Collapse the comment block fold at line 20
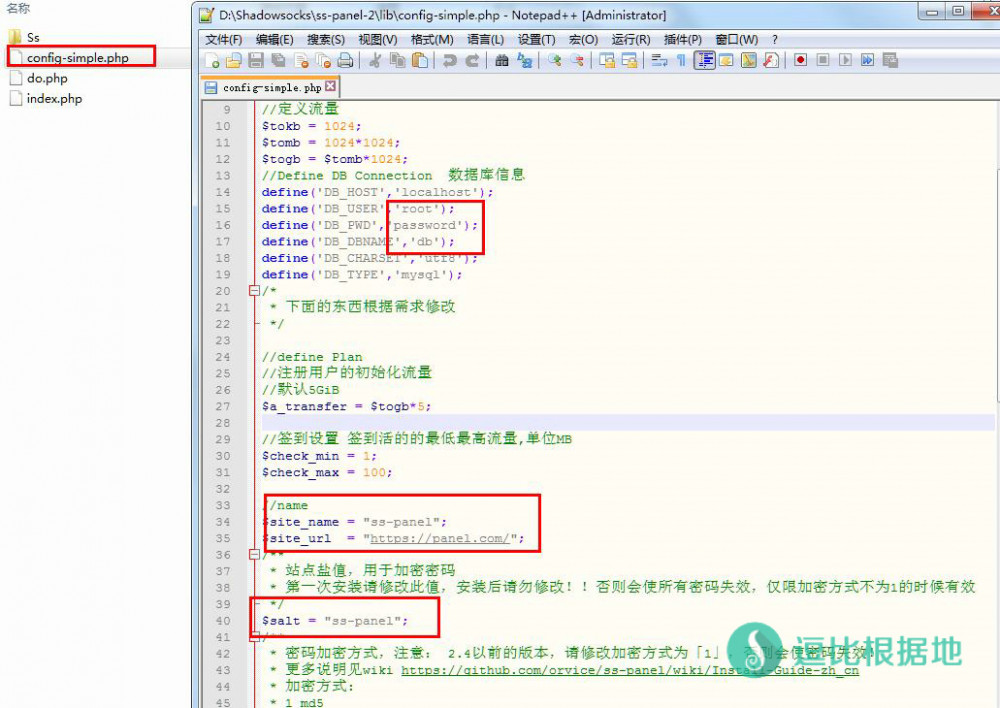The width and height of the screenshot is (1000, 708). tap(254, 291)
